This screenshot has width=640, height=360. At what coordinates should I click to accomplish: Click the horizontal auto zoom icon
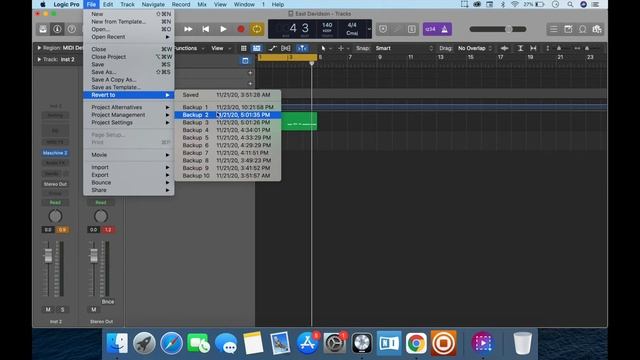point(533,48)
